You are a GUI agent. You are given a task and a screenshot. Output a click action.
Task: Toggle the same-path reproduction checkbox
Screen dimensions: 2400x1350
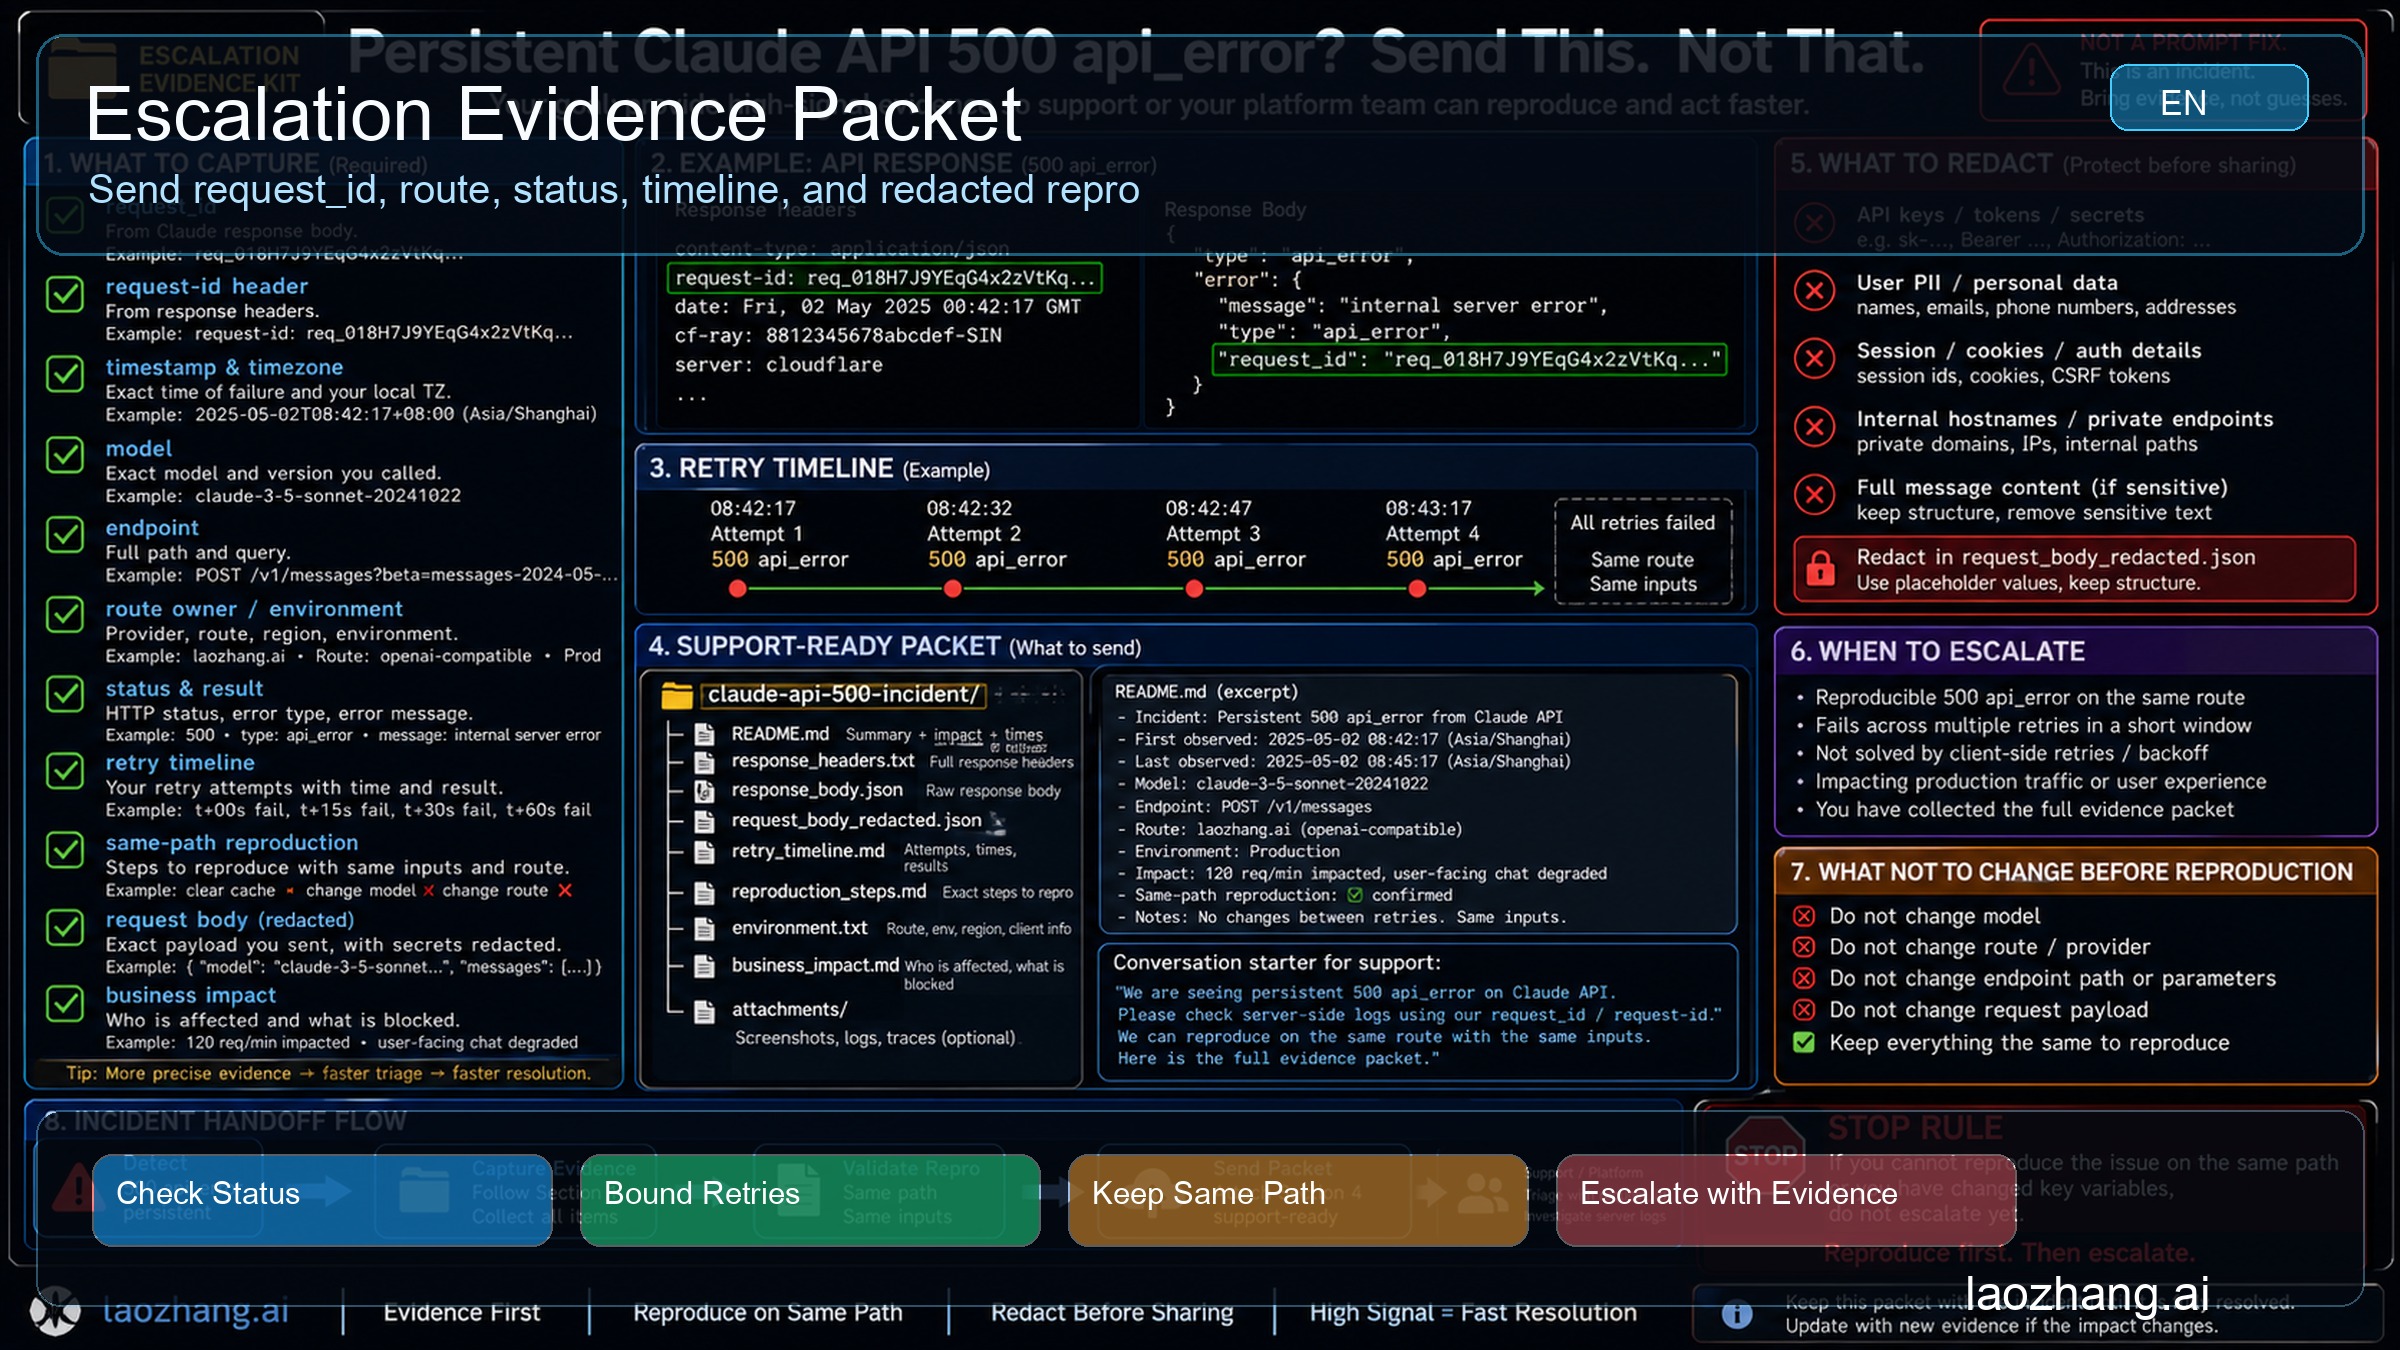[65, 851]
